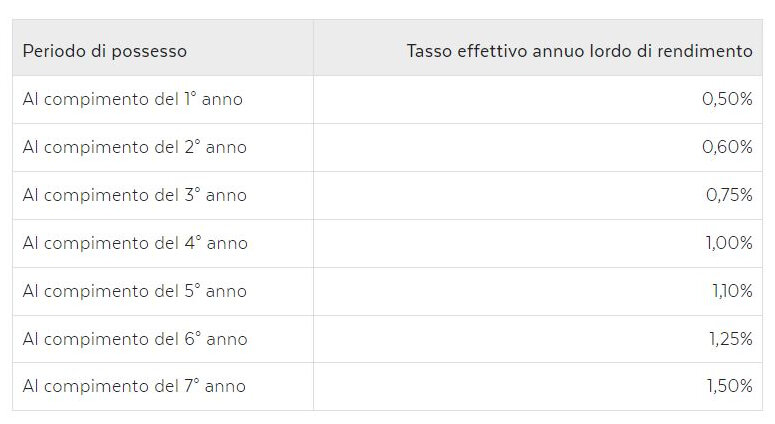The height and width of the screenshot is (424, 775).
Task: Click the word 'Periodo' in the header
Action: pos(54,51)
